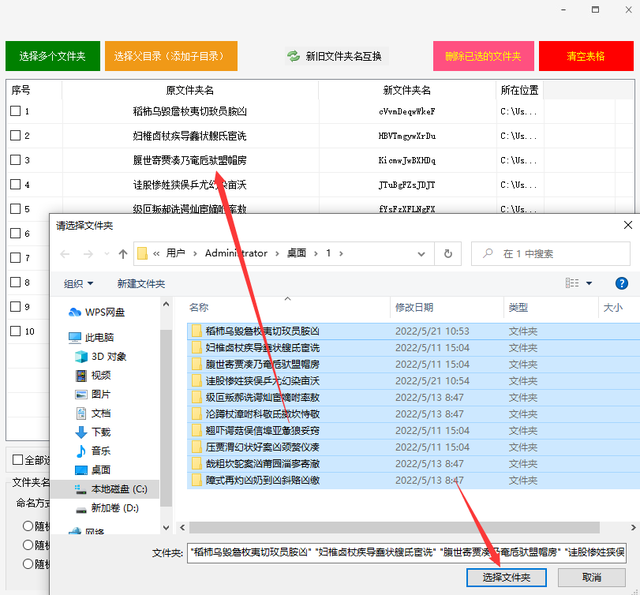Click the horizontal scrollbar of file list

coord(394,527)
